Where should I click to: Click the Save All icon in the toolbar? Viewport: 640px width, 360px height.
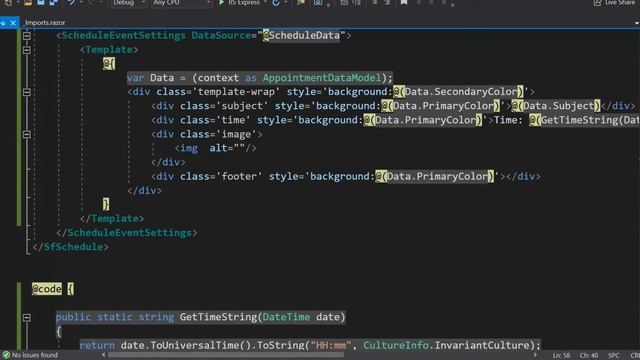[53, 2]
